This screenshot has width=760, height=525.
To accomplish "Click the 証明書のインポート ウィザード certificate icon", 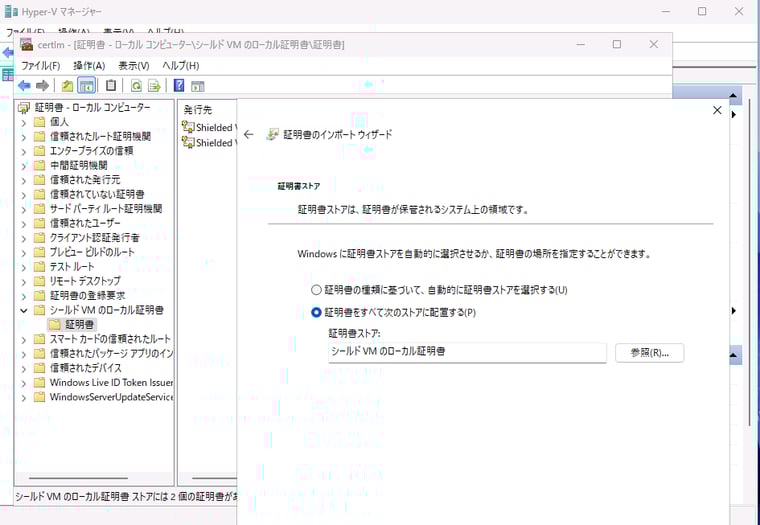I will (273, 134).
